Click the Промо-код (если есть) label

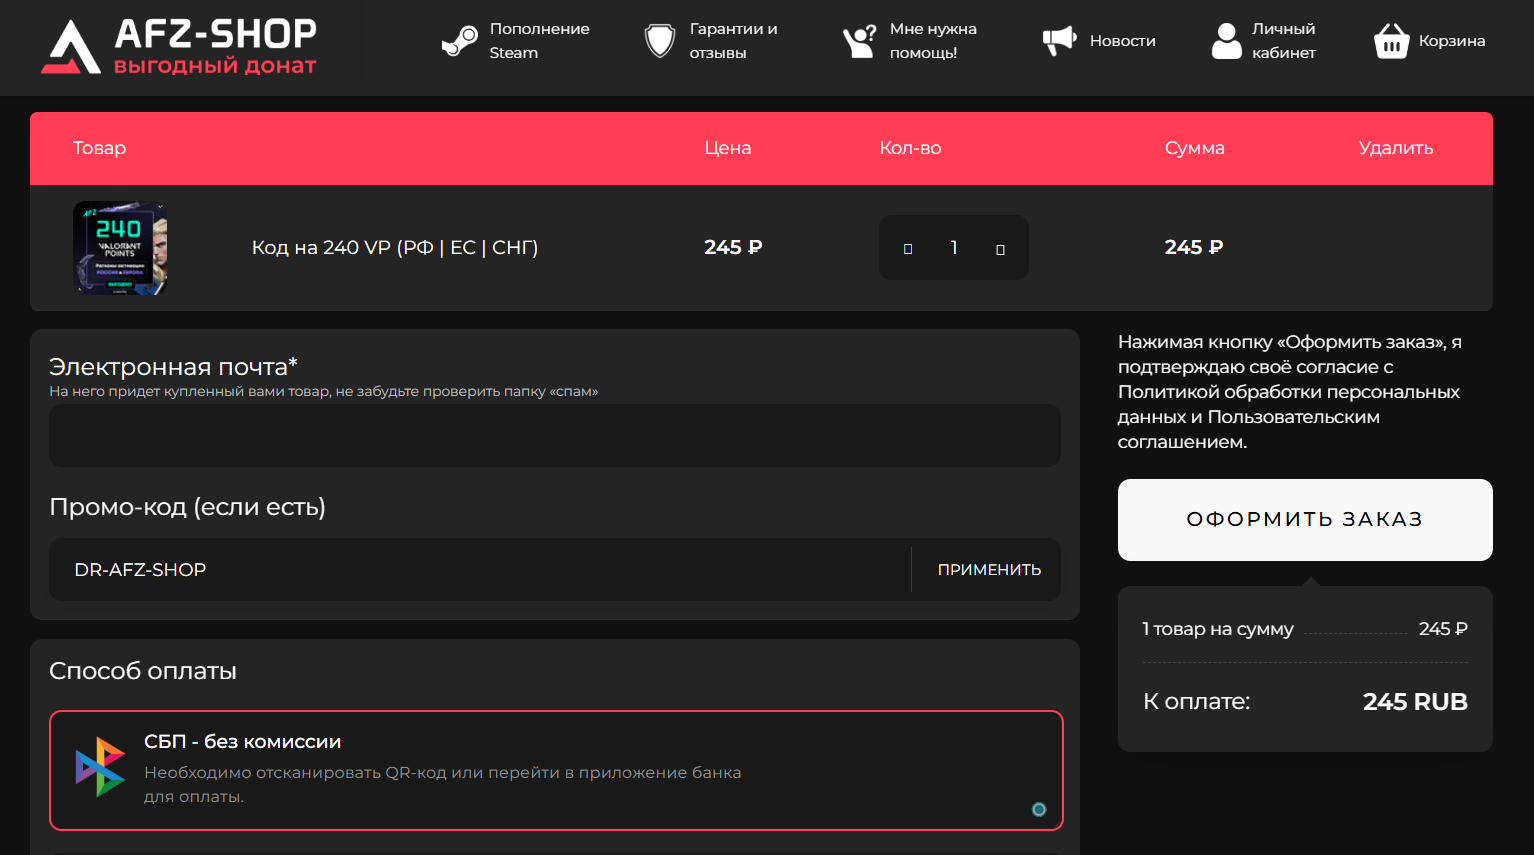point(187,507)
